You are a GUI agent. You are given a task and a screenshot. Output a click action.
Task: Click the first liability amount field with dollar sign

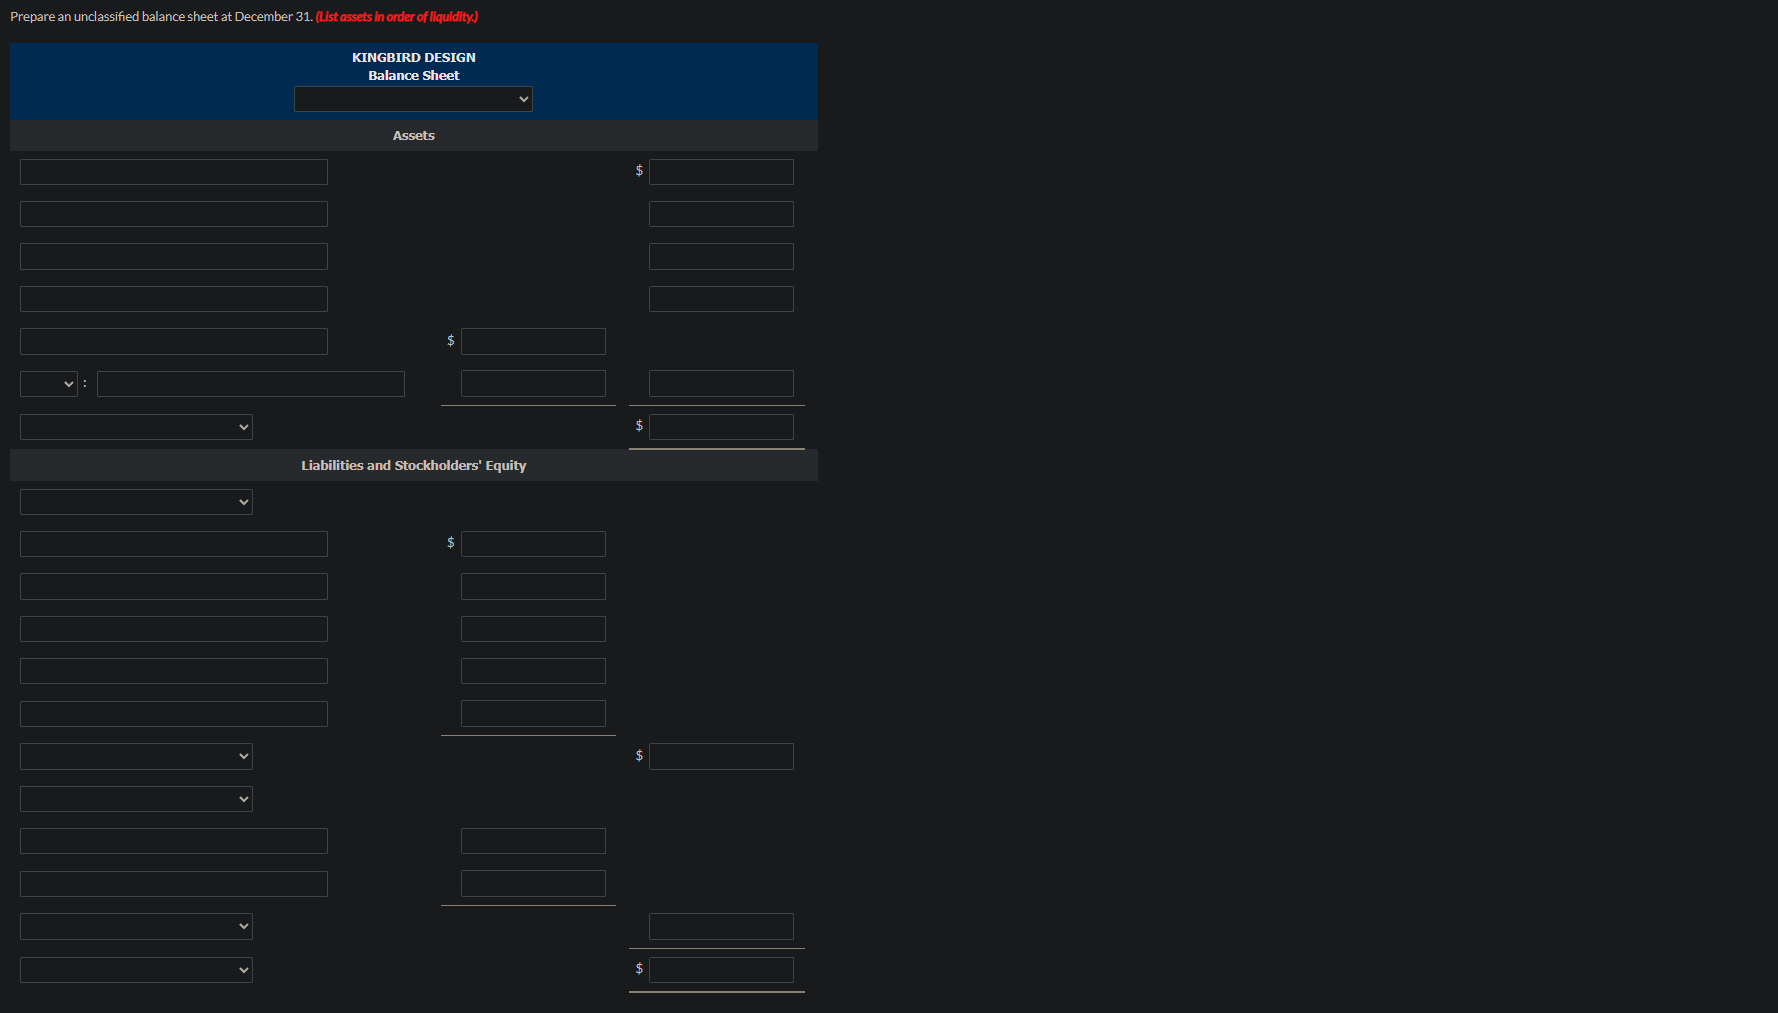click(533, 544)
